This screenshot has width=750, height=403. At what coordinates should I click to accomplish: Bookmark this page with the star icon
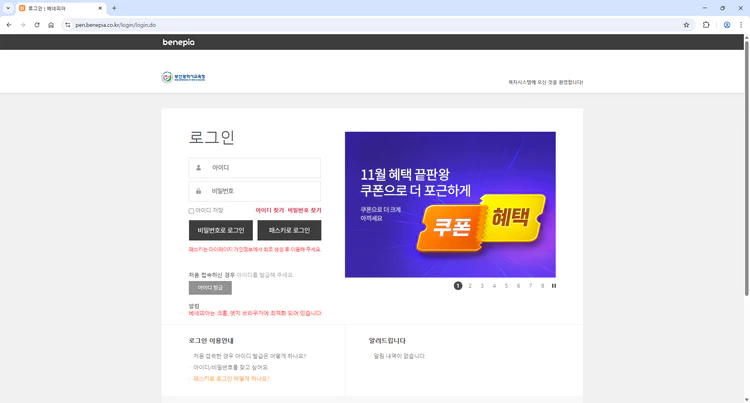pyautogui.click(x=686, y=25)
